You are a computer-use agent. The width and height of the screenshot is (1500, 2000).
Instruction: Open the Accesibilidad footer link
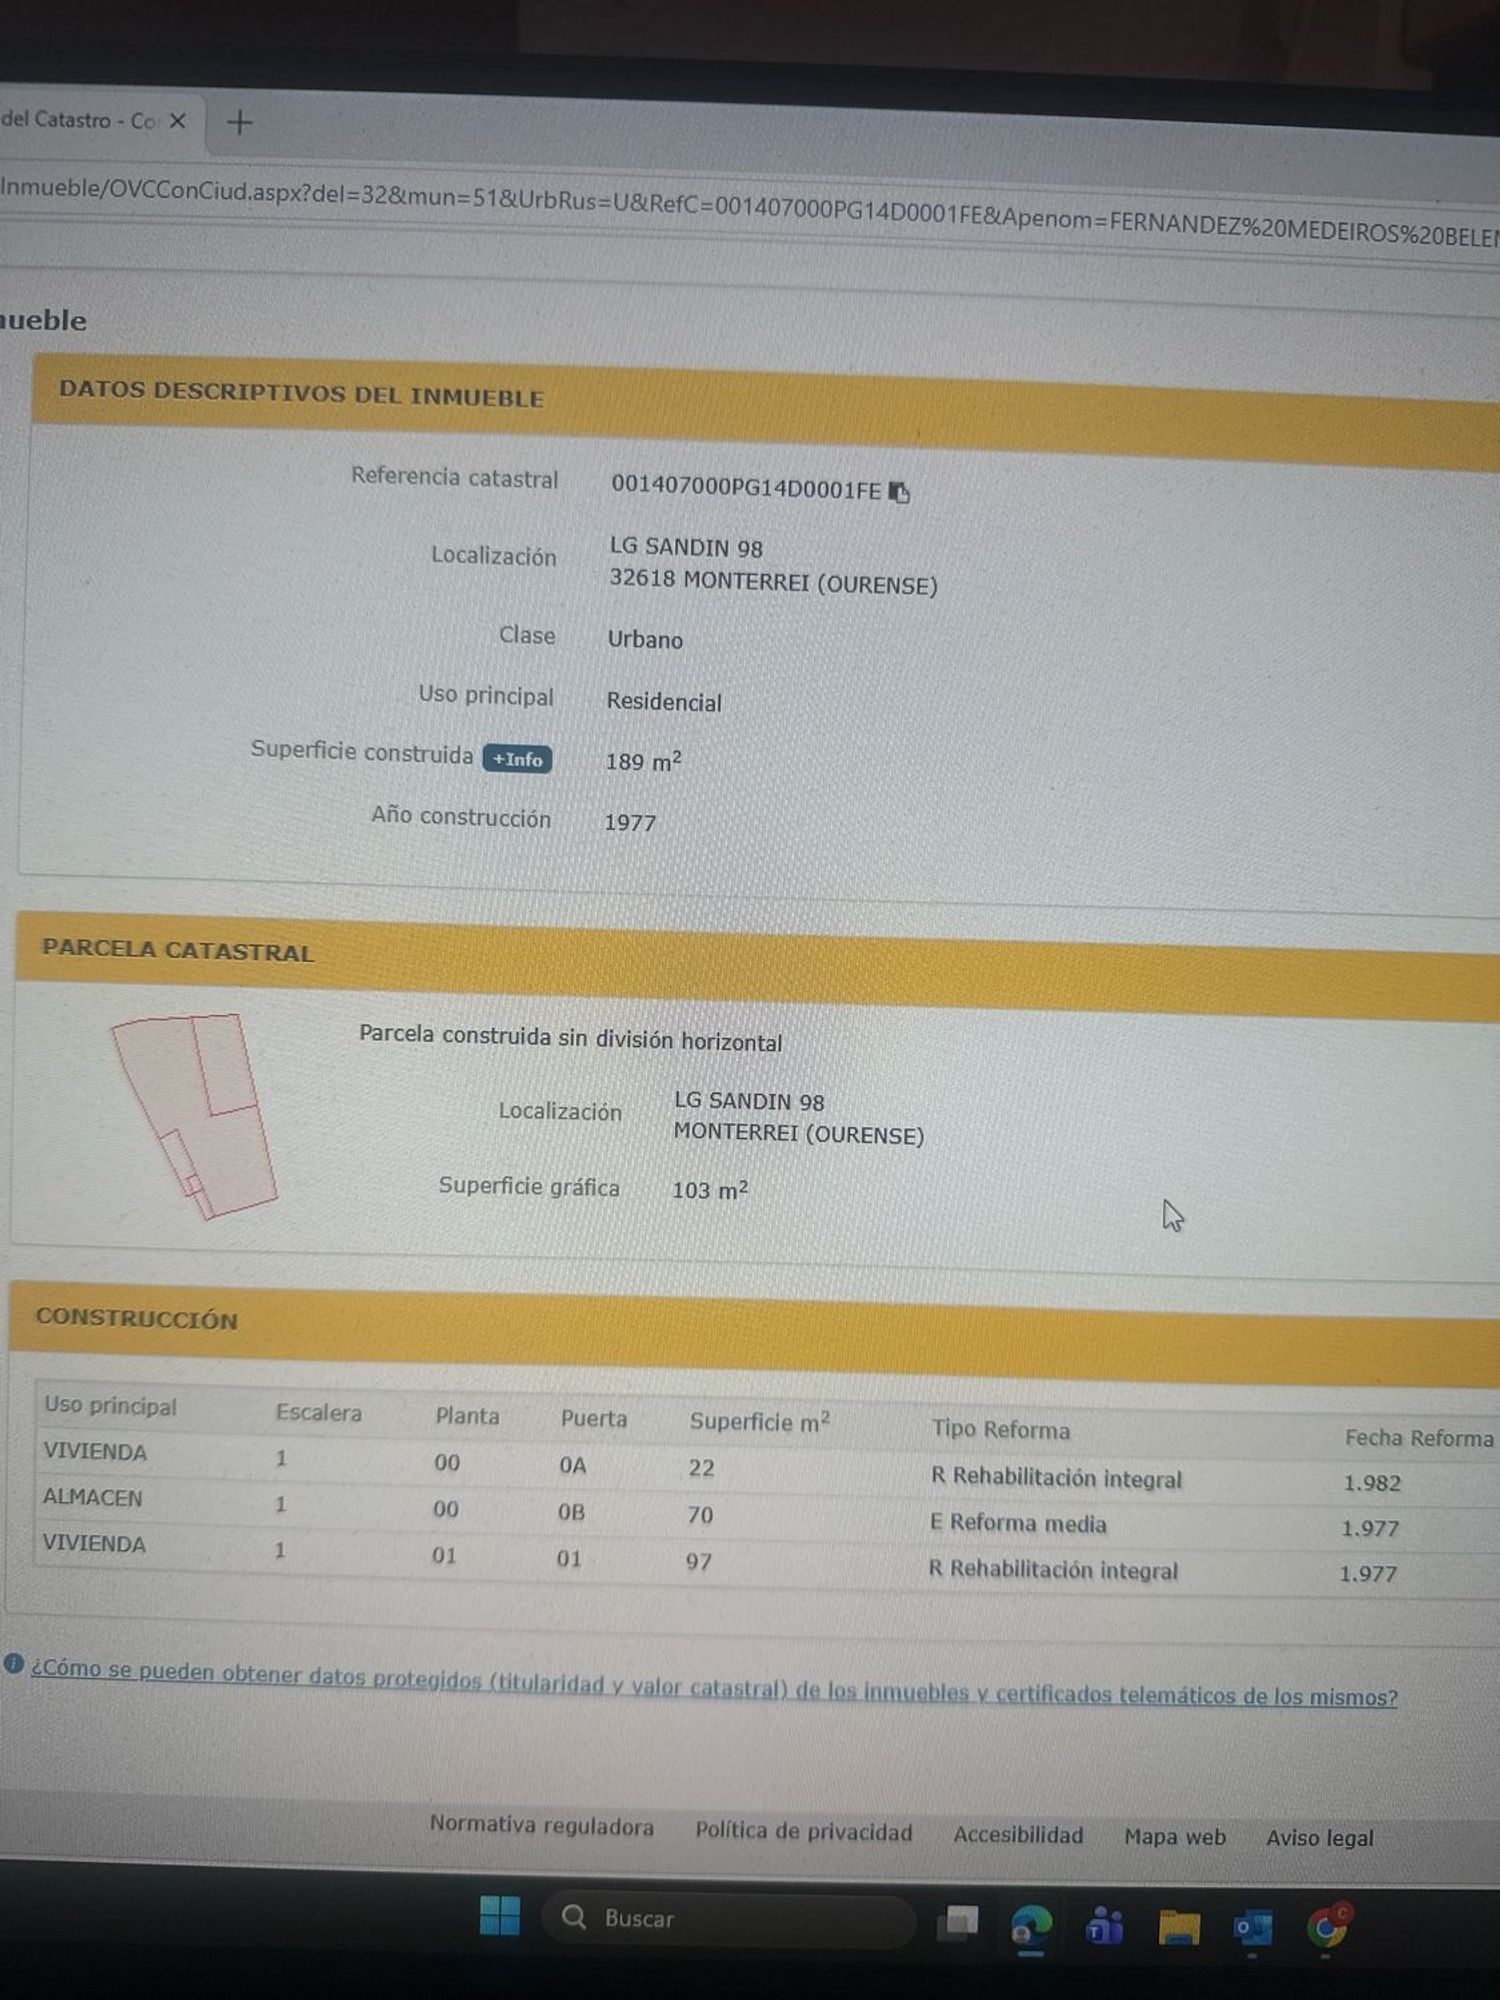tap(1018, 1835)
